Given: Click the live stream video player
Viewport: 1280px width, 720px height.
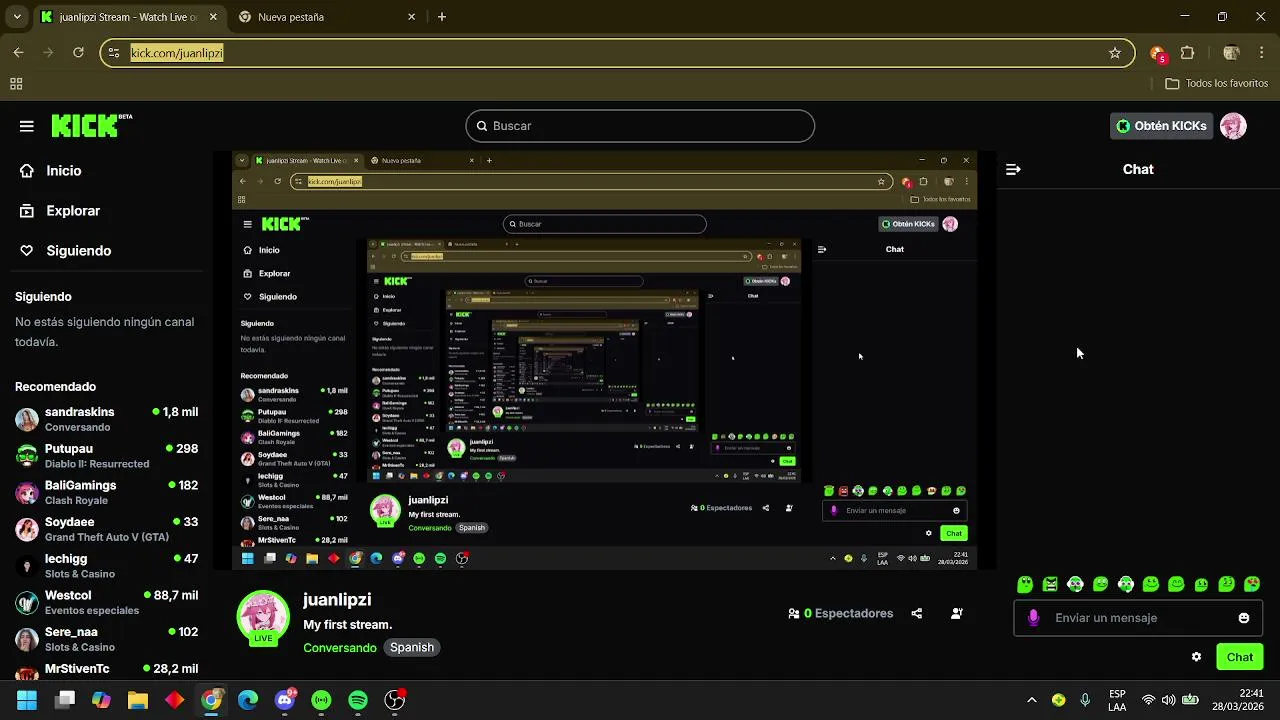Looking at the screenshot, I should tap(605, 361).
